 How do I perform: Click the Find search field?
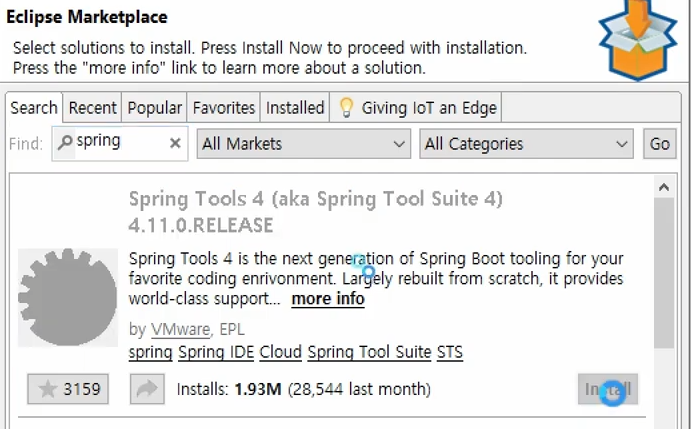tap(120, 143)
